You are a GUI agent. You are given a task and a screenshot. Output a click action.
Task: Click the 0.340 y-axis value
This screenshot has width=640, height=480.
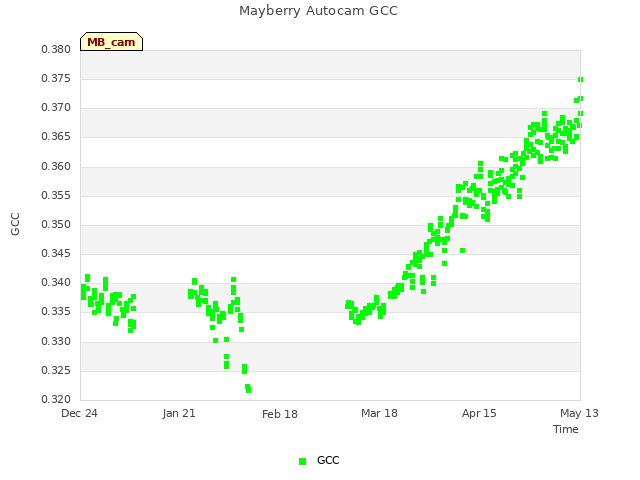pos(56,282)
